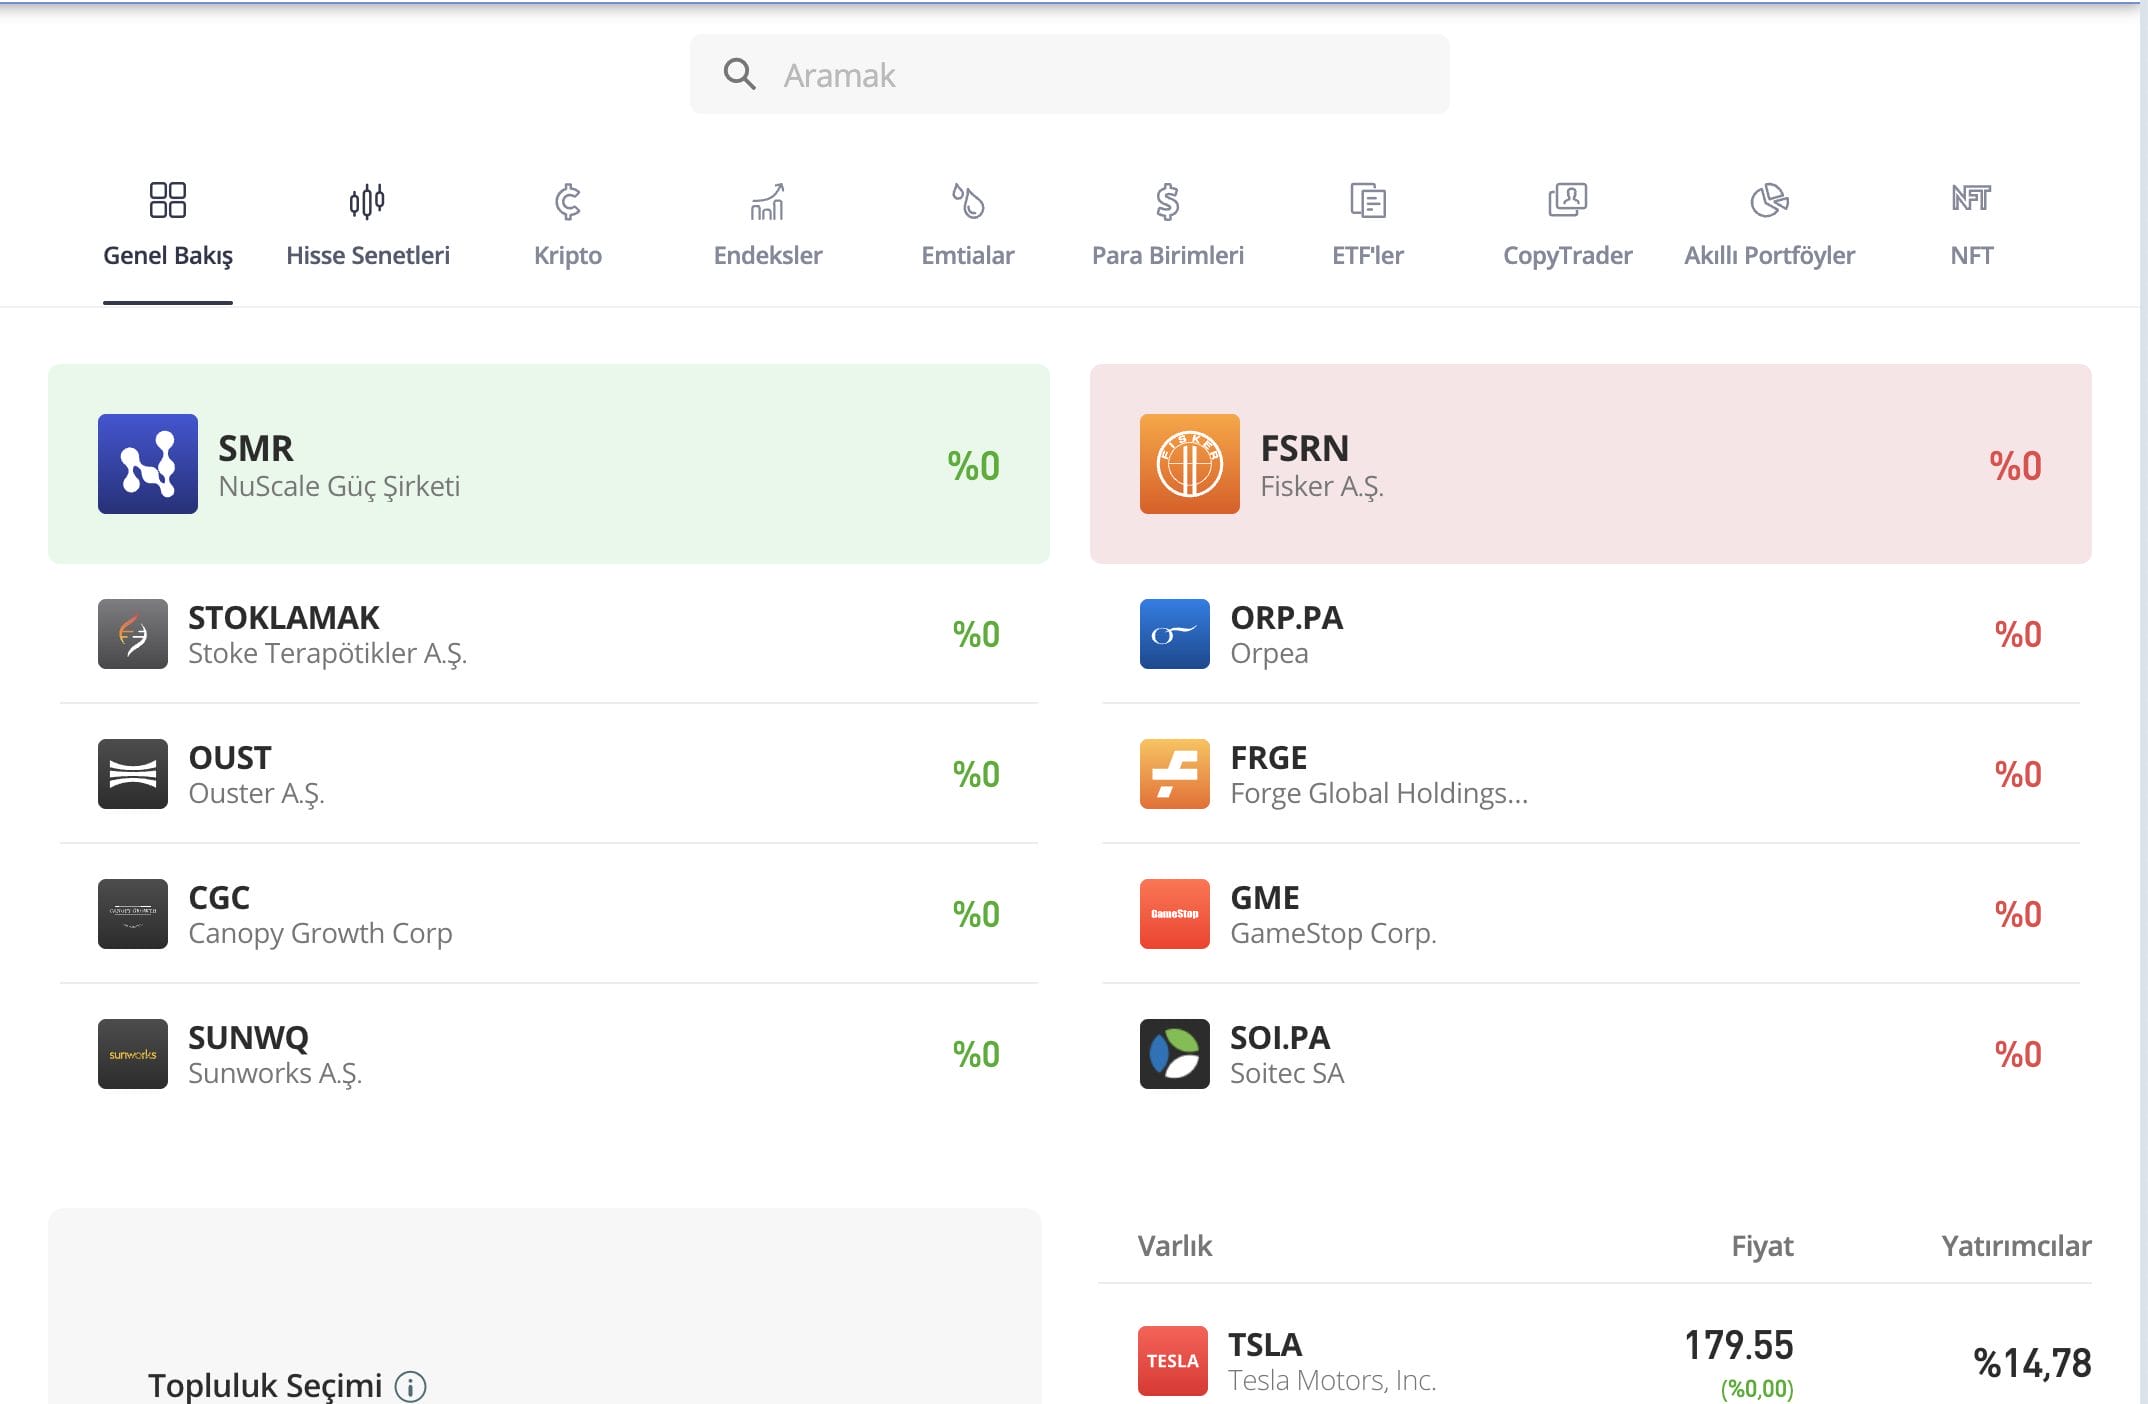Open the NFT section label
Image resolution: width=2148 pixels, height=1404 pixels.
[x=1972, y=256]
